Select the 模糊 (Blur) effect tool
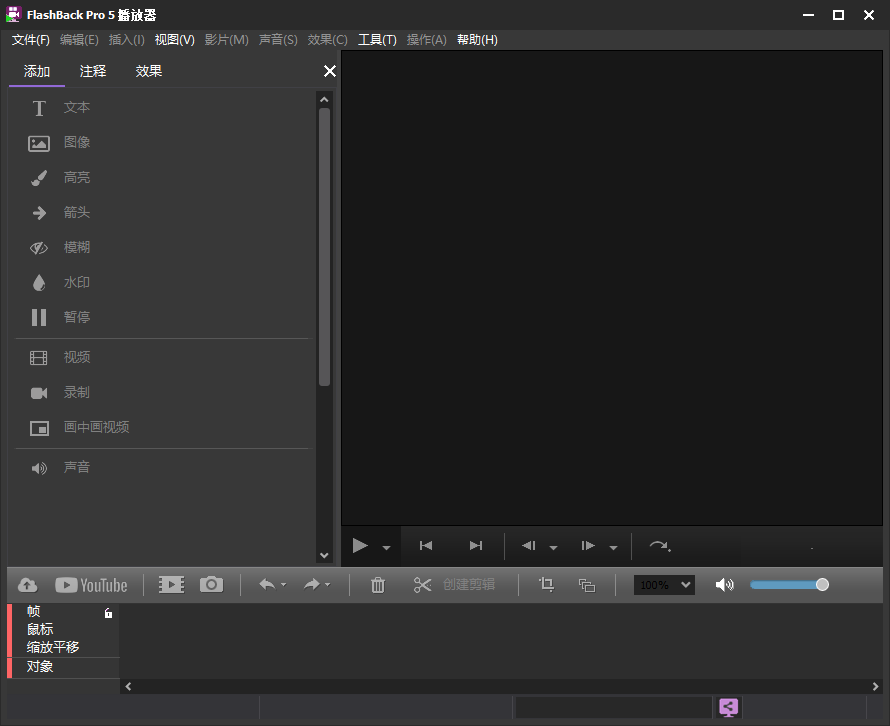The width and height of the screenshot is (890, 726). [x=77, y=247]
